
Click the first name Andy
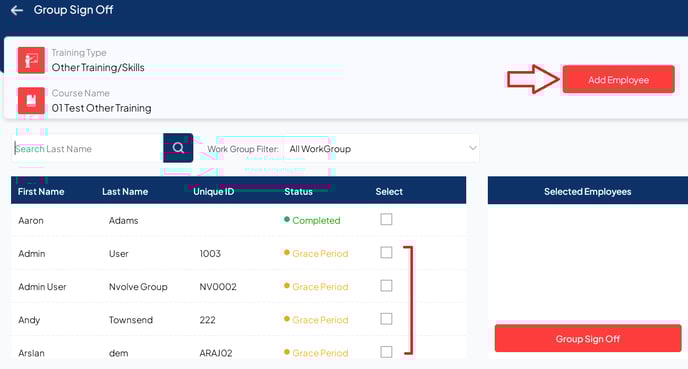pyautogui.click(x=29, y=320)
